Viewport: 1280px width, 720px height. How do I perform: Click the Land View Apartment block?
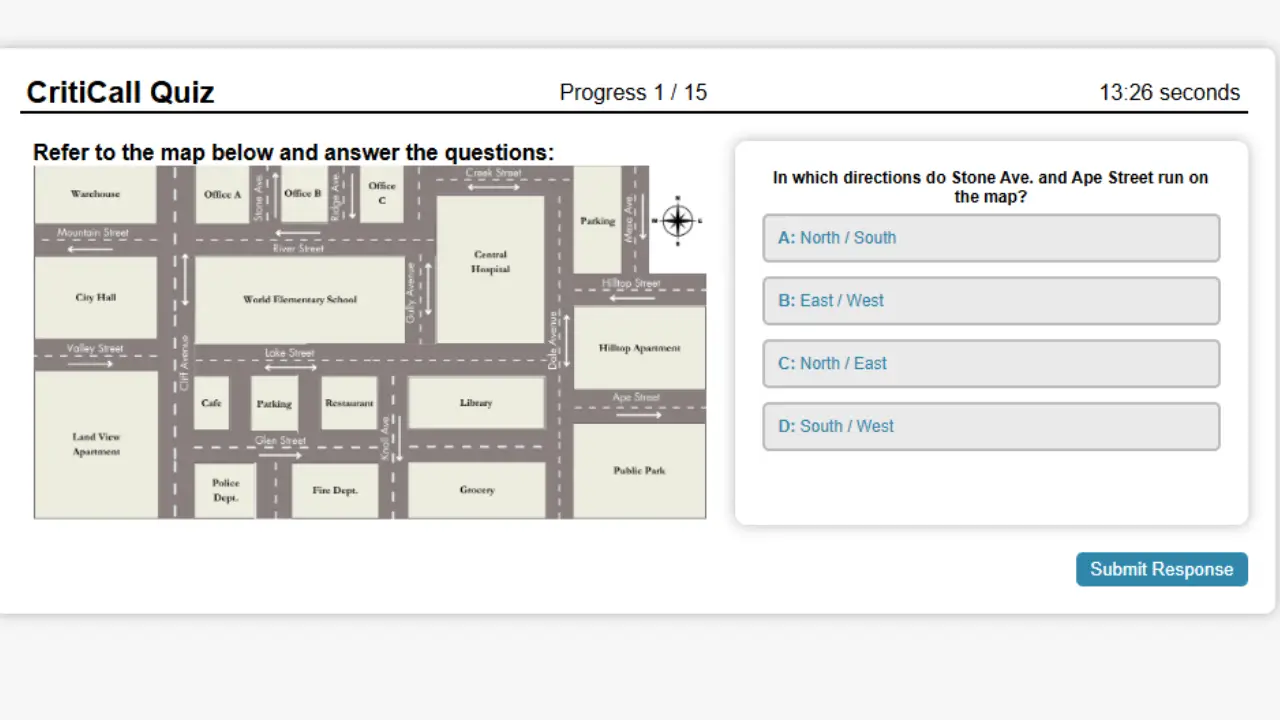[96, 444]
